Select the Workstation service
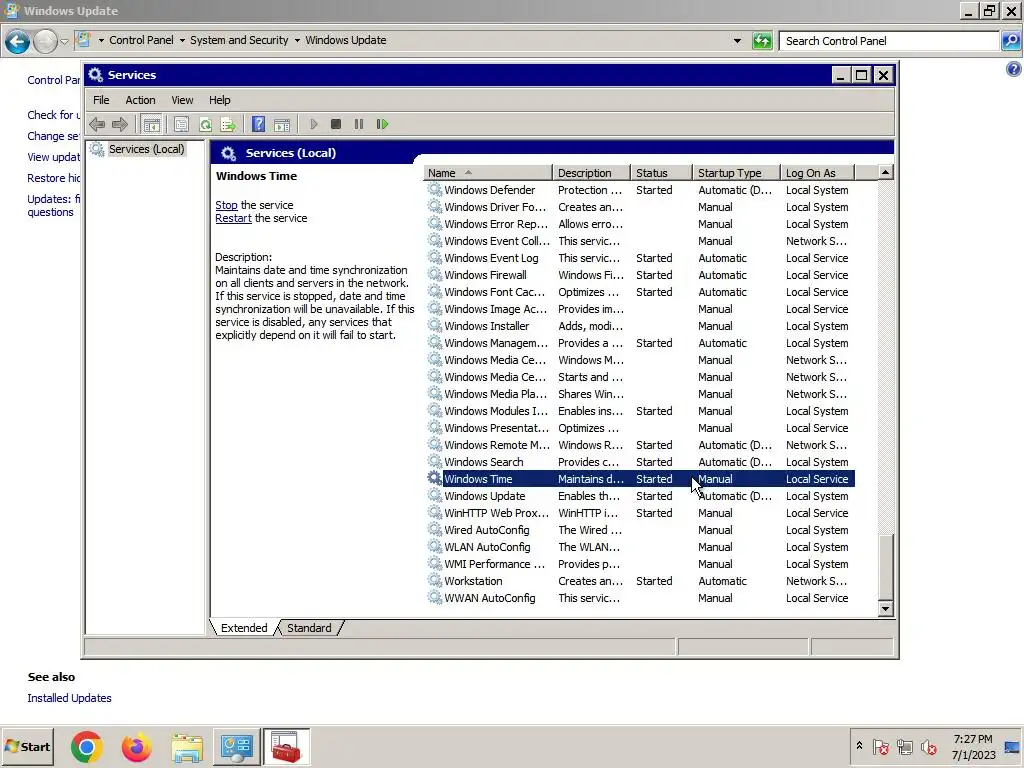 pyautogui.click(x=639, y=581)
